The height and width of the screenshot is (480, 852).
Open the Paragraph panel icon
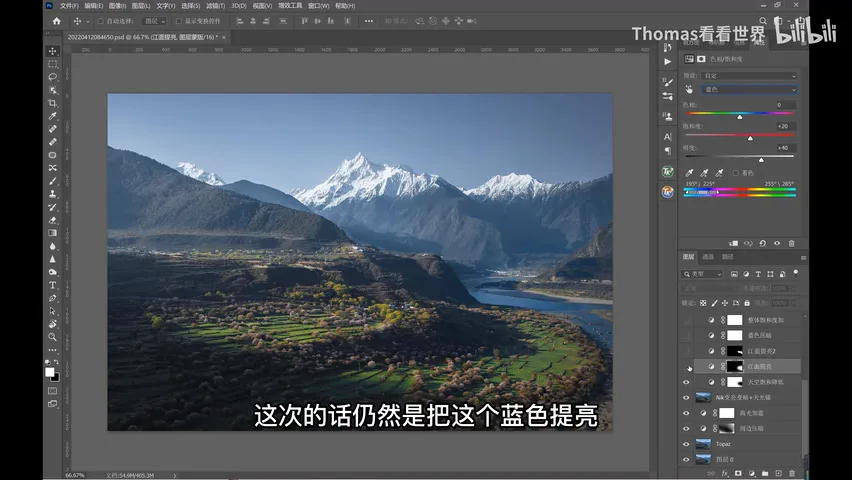(x=668, y=151)
